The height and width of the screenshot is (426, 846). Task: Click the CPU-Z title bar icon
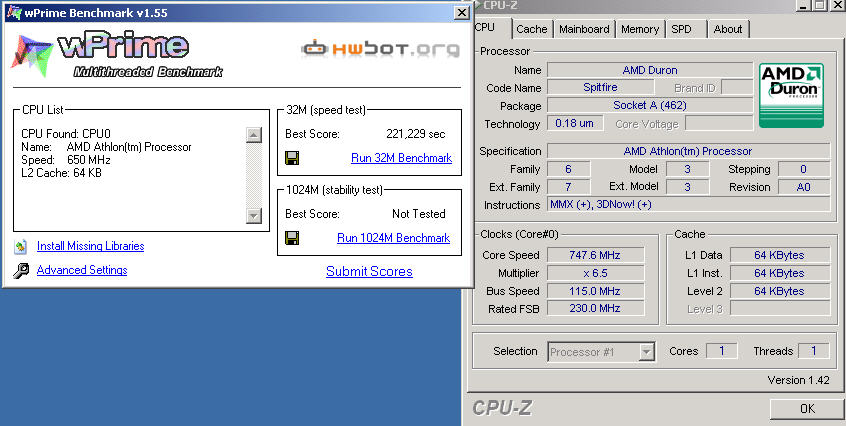(475, 5)
